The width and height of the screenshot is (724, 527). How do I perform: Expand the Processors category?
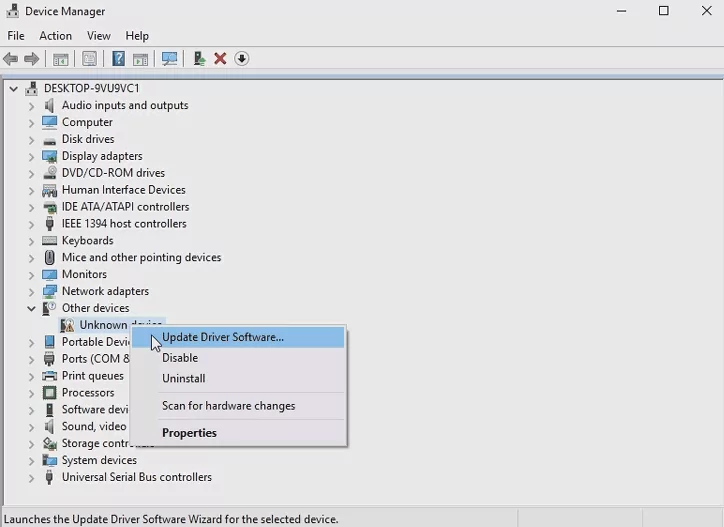31,393
